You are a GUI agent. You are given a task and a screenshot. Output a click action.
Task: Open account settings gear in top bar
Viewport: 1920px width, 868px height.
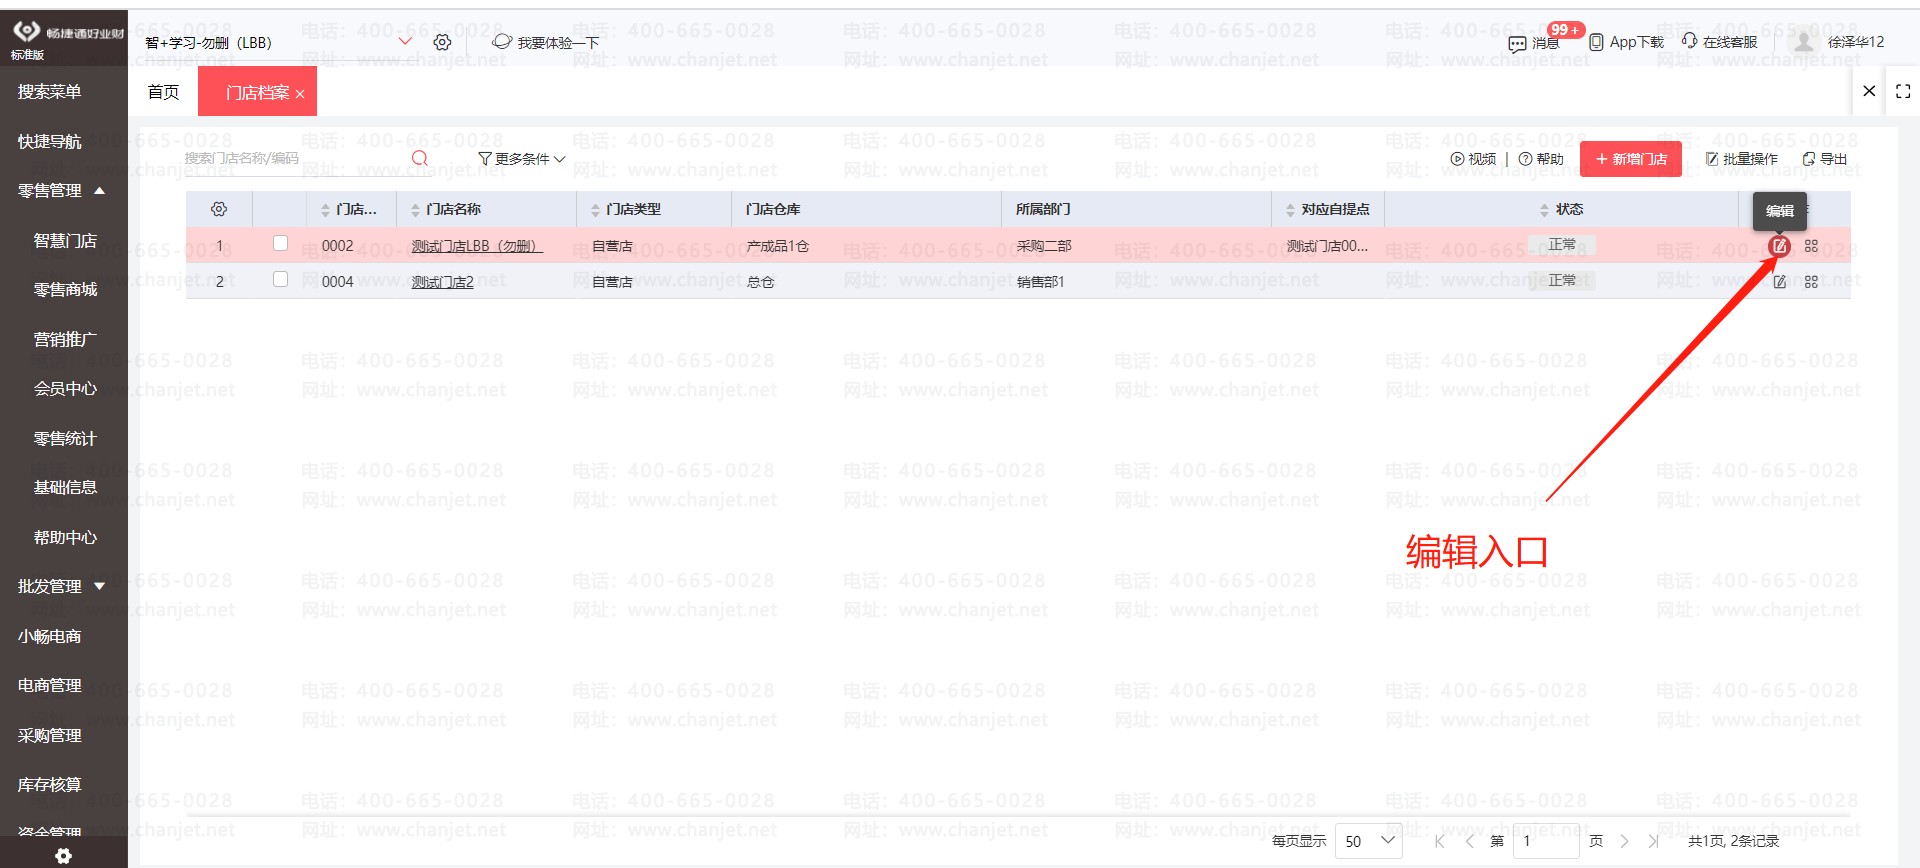click(442, 42)
